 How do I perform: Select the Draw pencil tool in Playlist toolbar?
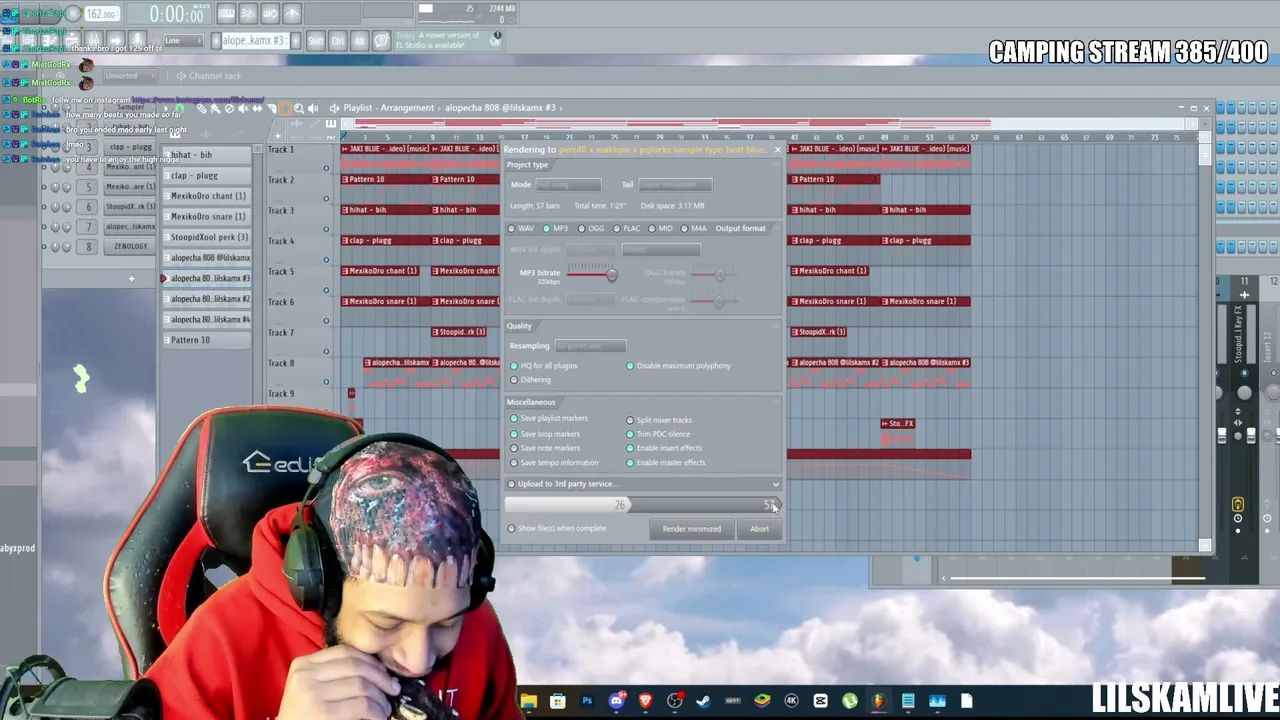202,108
